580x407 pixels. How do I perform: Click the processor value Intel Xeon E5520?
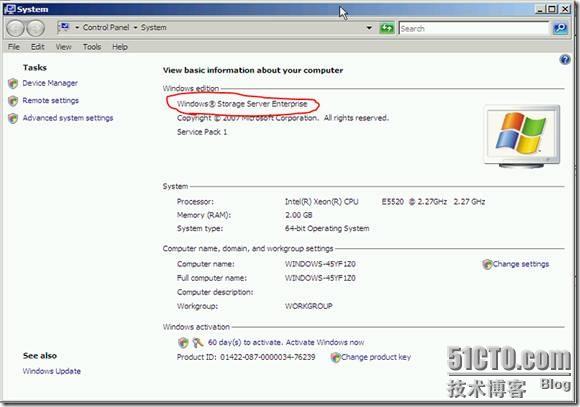385,202
